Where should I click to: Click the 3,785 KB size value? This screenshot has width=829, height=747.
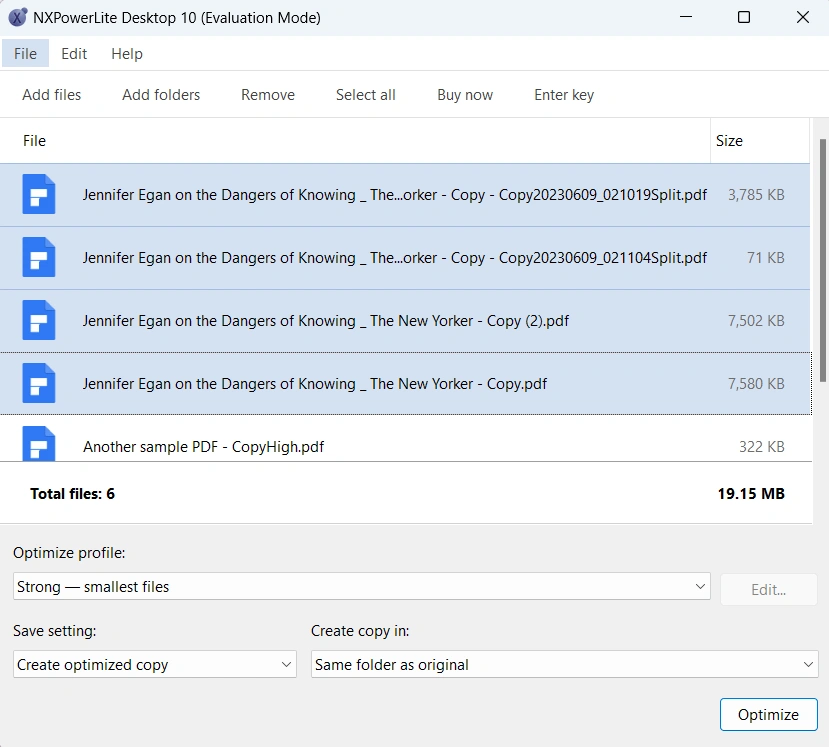coord(756,195)
